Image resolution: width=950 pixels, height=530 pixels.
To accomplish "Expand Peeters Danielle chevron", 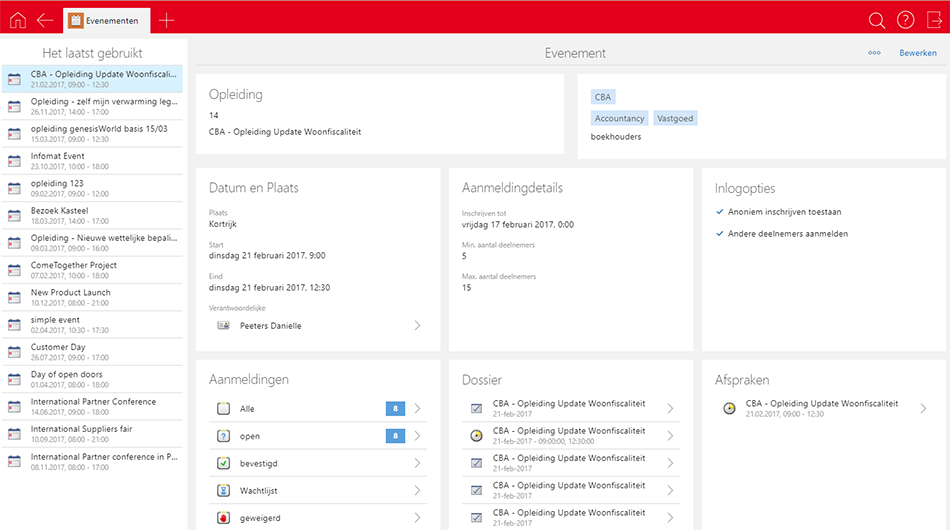I will click(x=417, y=325).
